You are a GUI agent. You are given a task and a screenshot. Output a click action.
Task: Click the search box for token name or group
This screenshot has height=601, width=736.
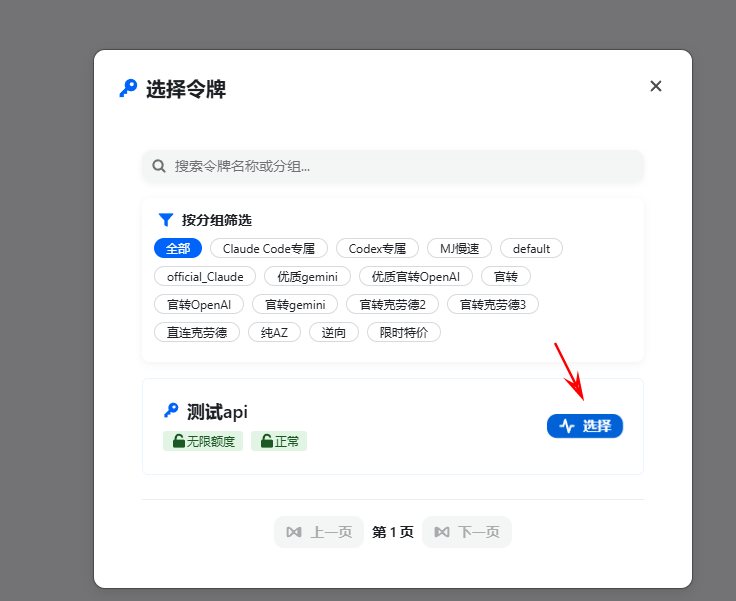[x=393, y=166]
